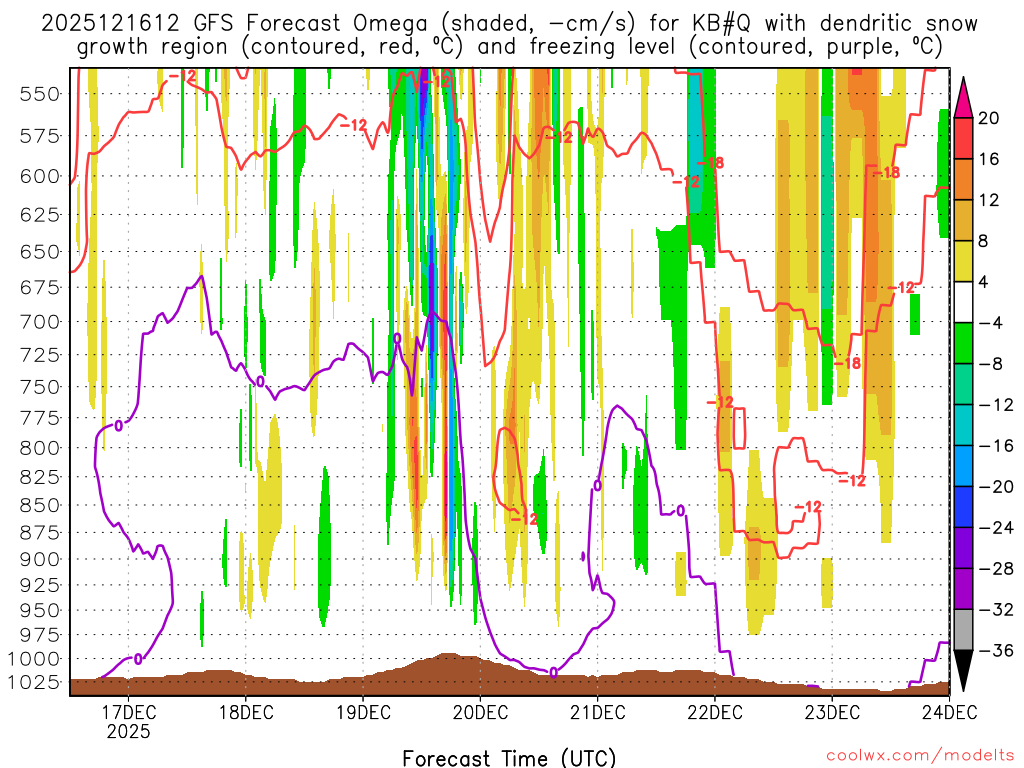Click the '17DEC' date label
The height and width of the screenshot is (768, 1024).
[128, 711]
